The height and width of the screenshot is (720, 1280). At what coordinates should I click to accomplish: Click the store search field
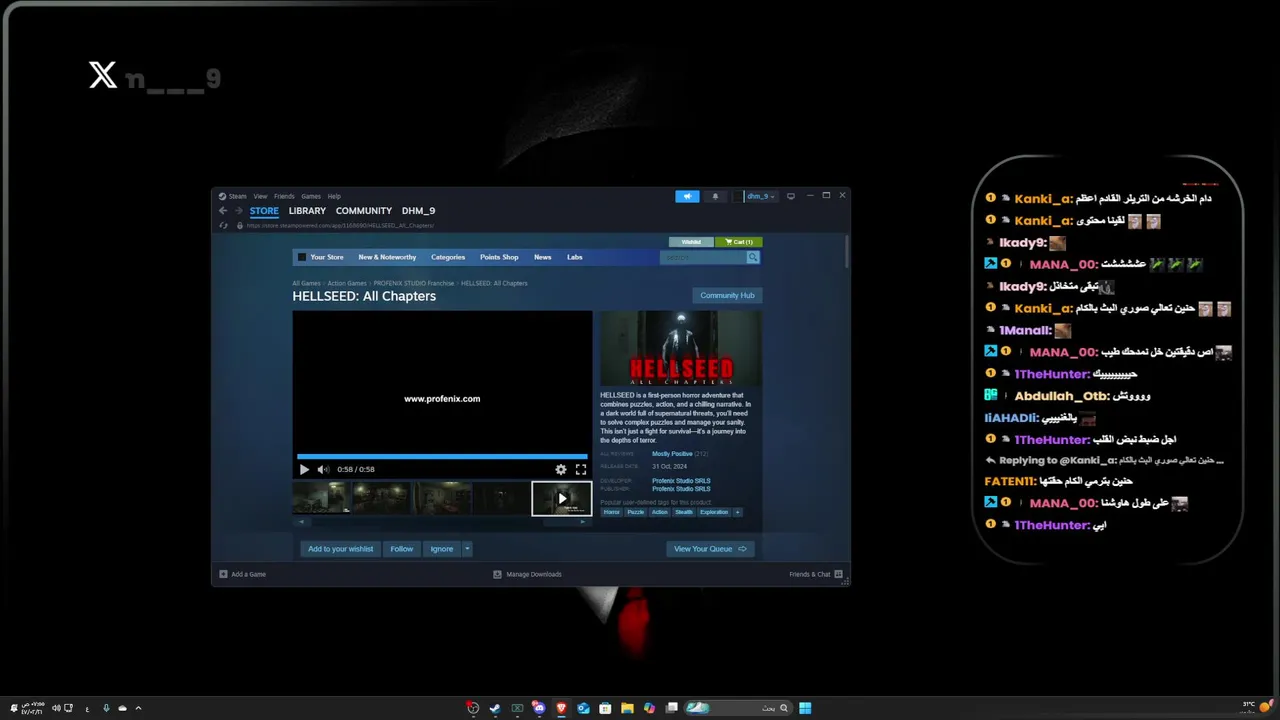[x=703, y=257]
